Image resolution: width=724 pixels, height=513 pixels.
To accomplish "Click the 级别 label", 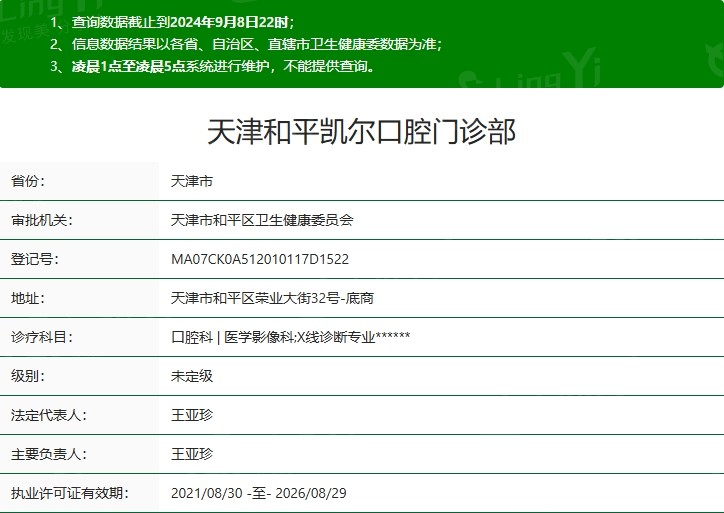I will (x=28, y=376).
